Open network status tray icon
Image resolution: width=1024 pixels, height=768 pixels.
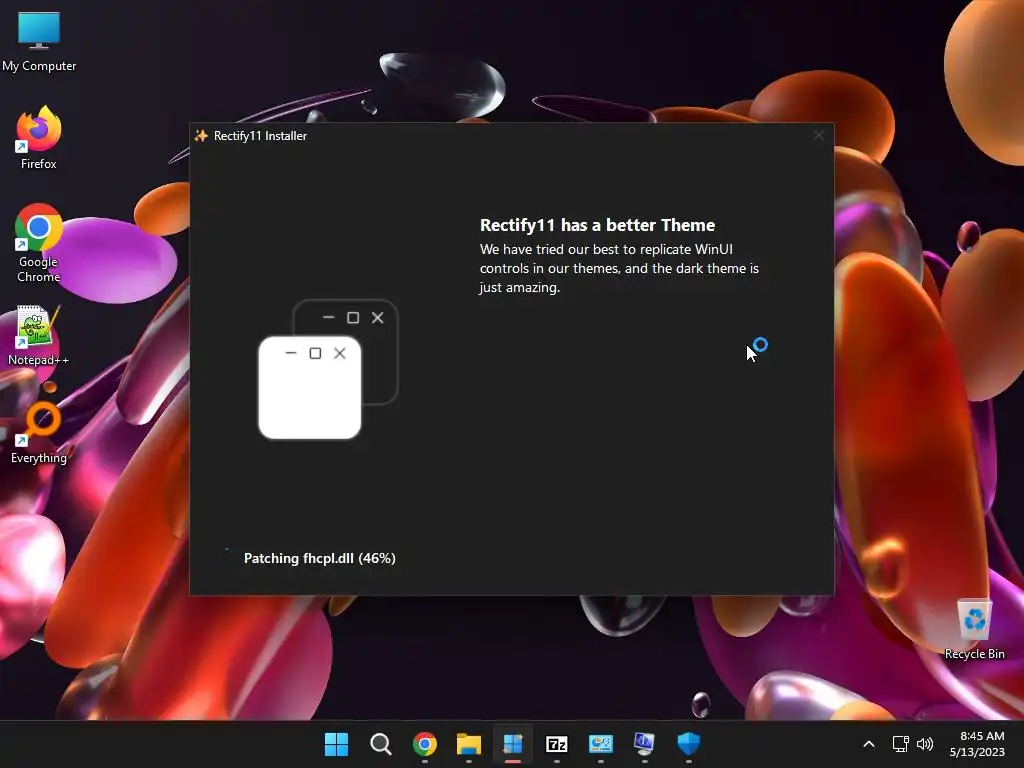tap(901, 744)
